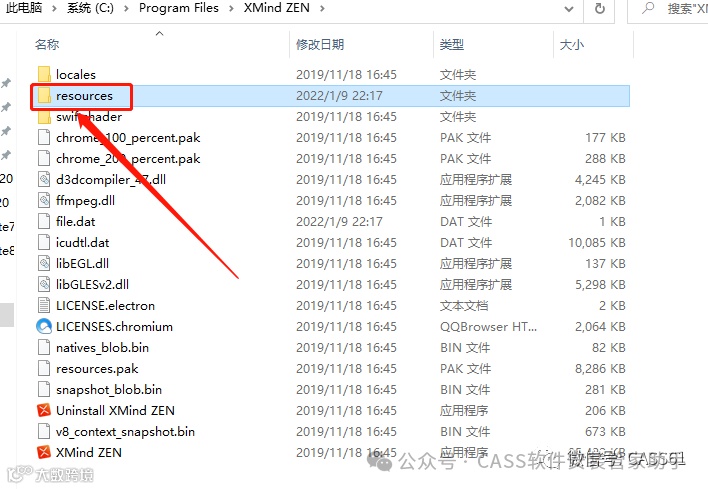This screenshot has width=708, height=489.
Task: Click XMind ZEN application icon
Action: coord(44,452)
